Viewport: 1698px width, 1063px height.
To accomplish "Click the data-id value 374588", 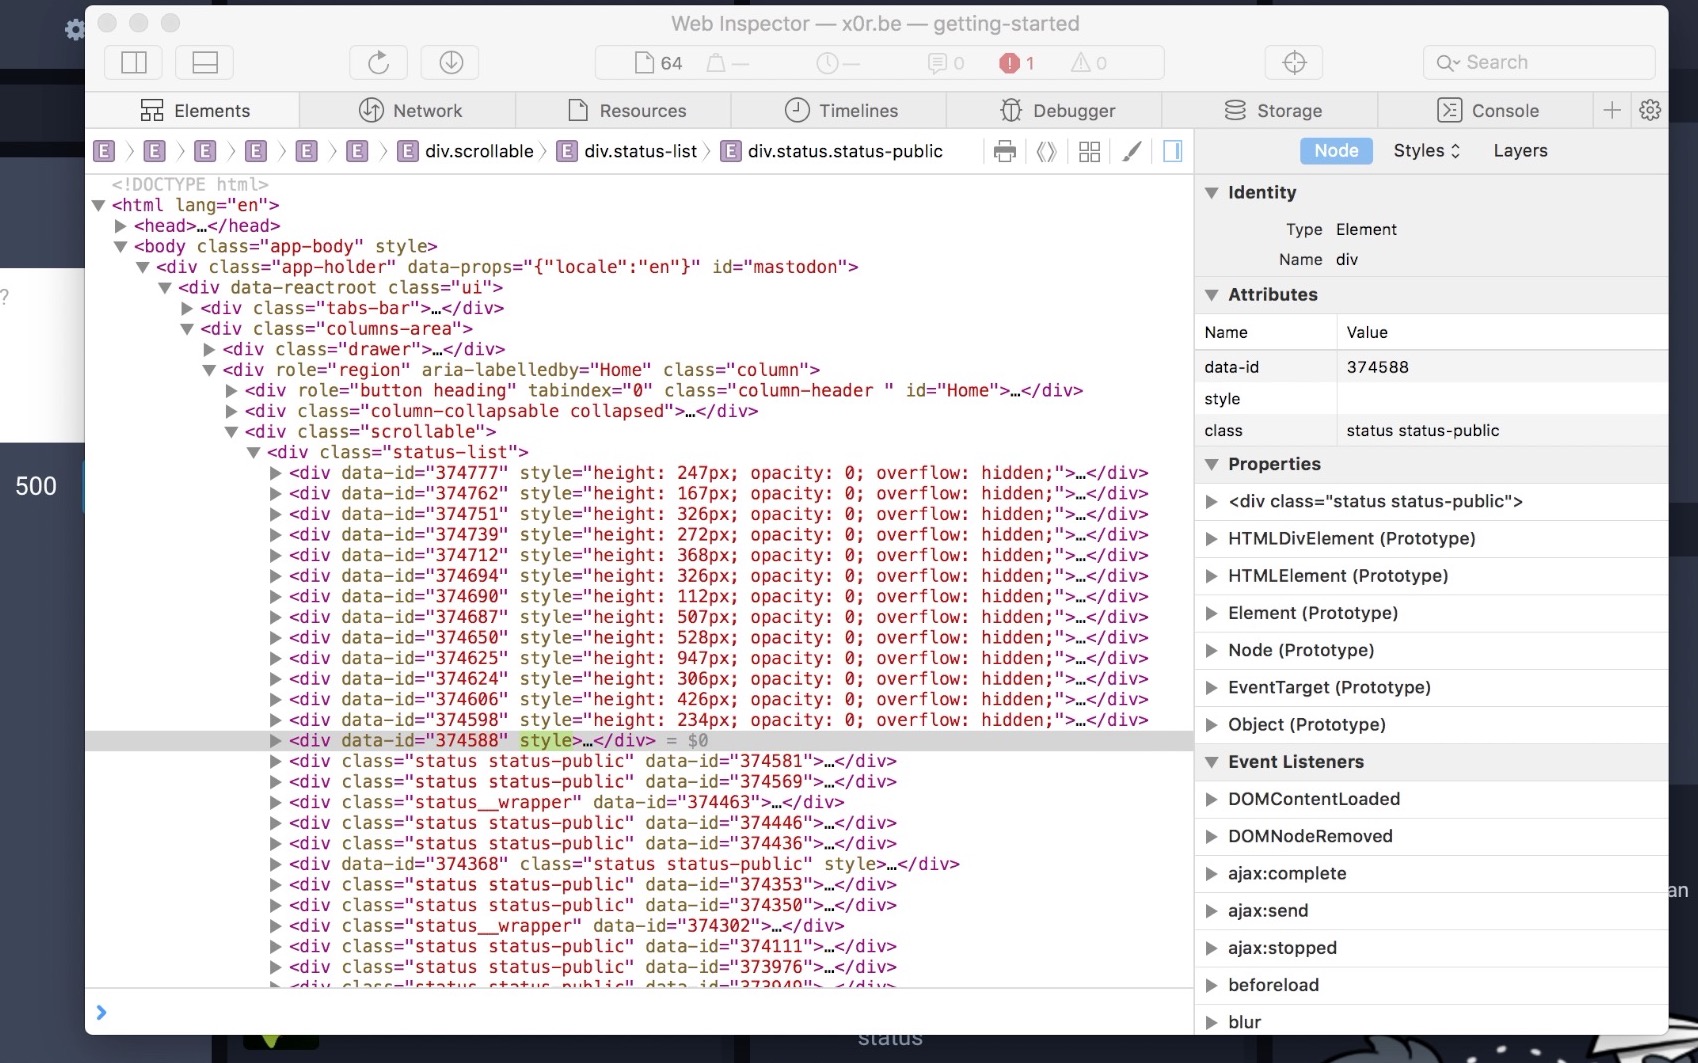I will [1377, 367].
